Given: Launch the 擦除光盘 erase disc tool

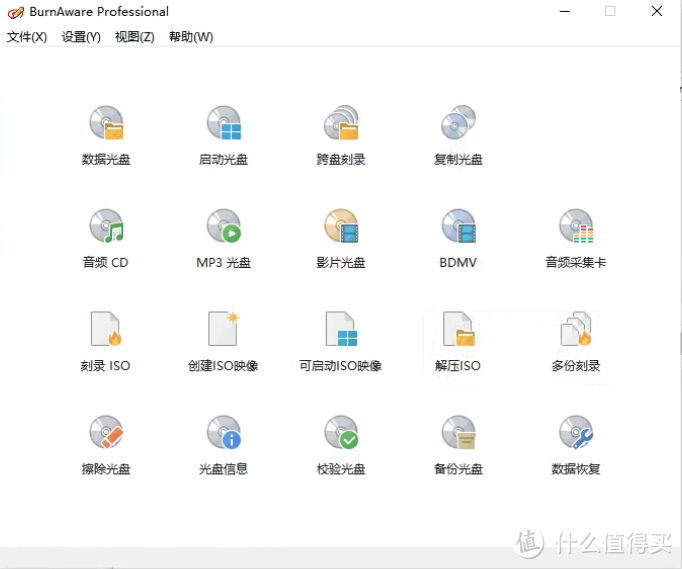Looking at the screenshot, I should (x=106, y=445).
